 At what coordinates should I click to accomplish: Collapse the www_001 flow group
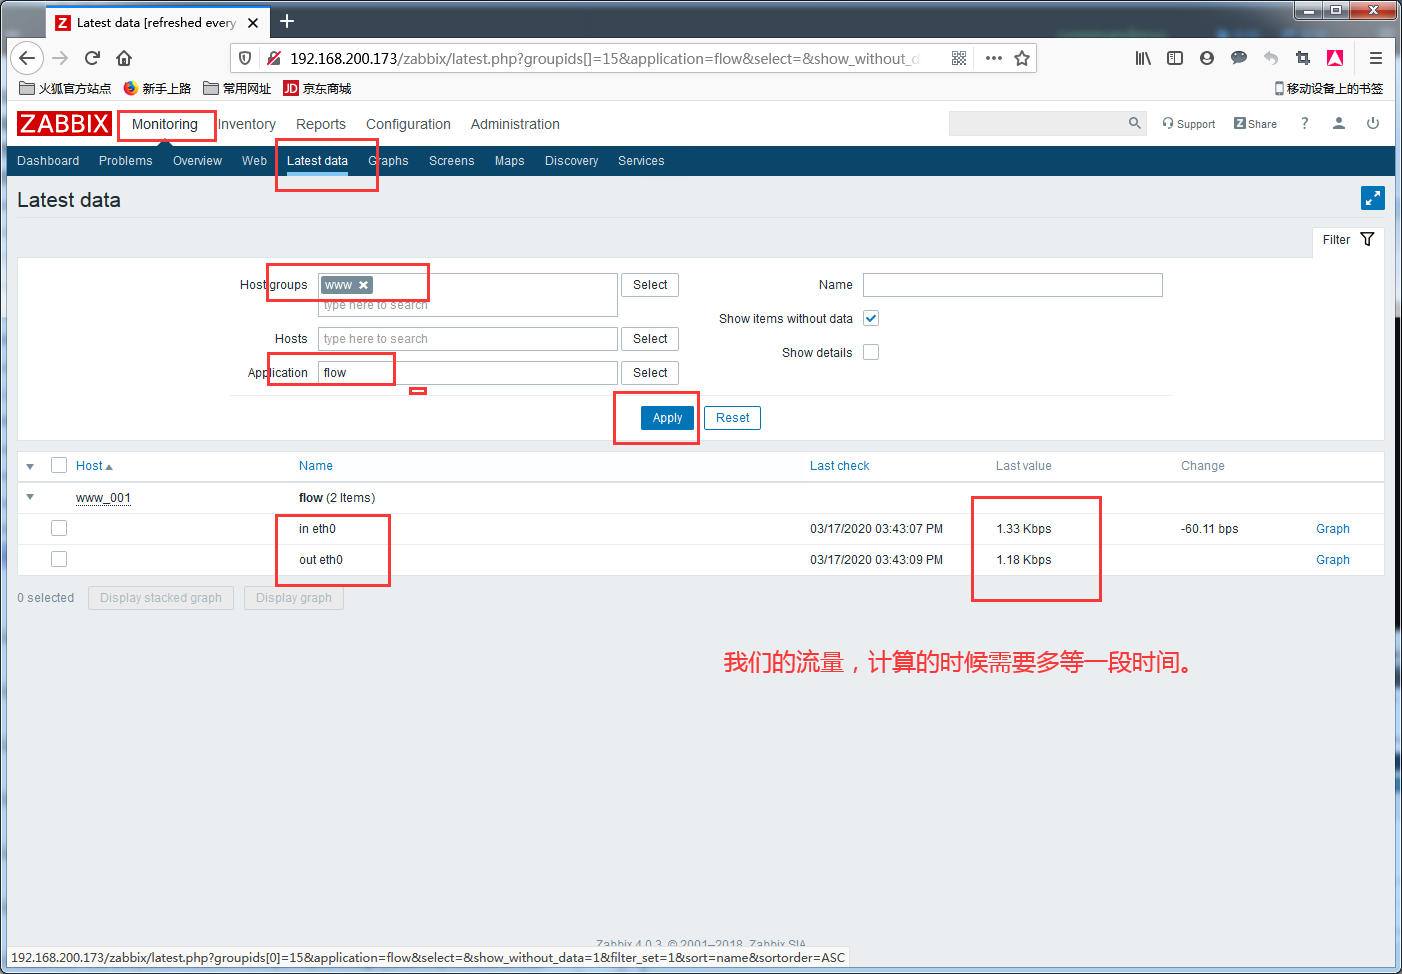(x=30, y=497)
